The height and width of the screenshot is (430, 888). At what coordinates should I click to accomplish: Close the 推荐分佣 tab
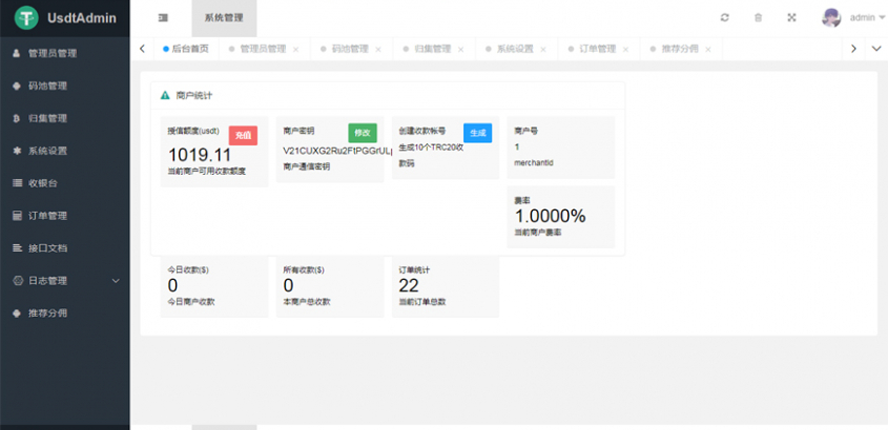pyautogui.click(x=708, y=50)
